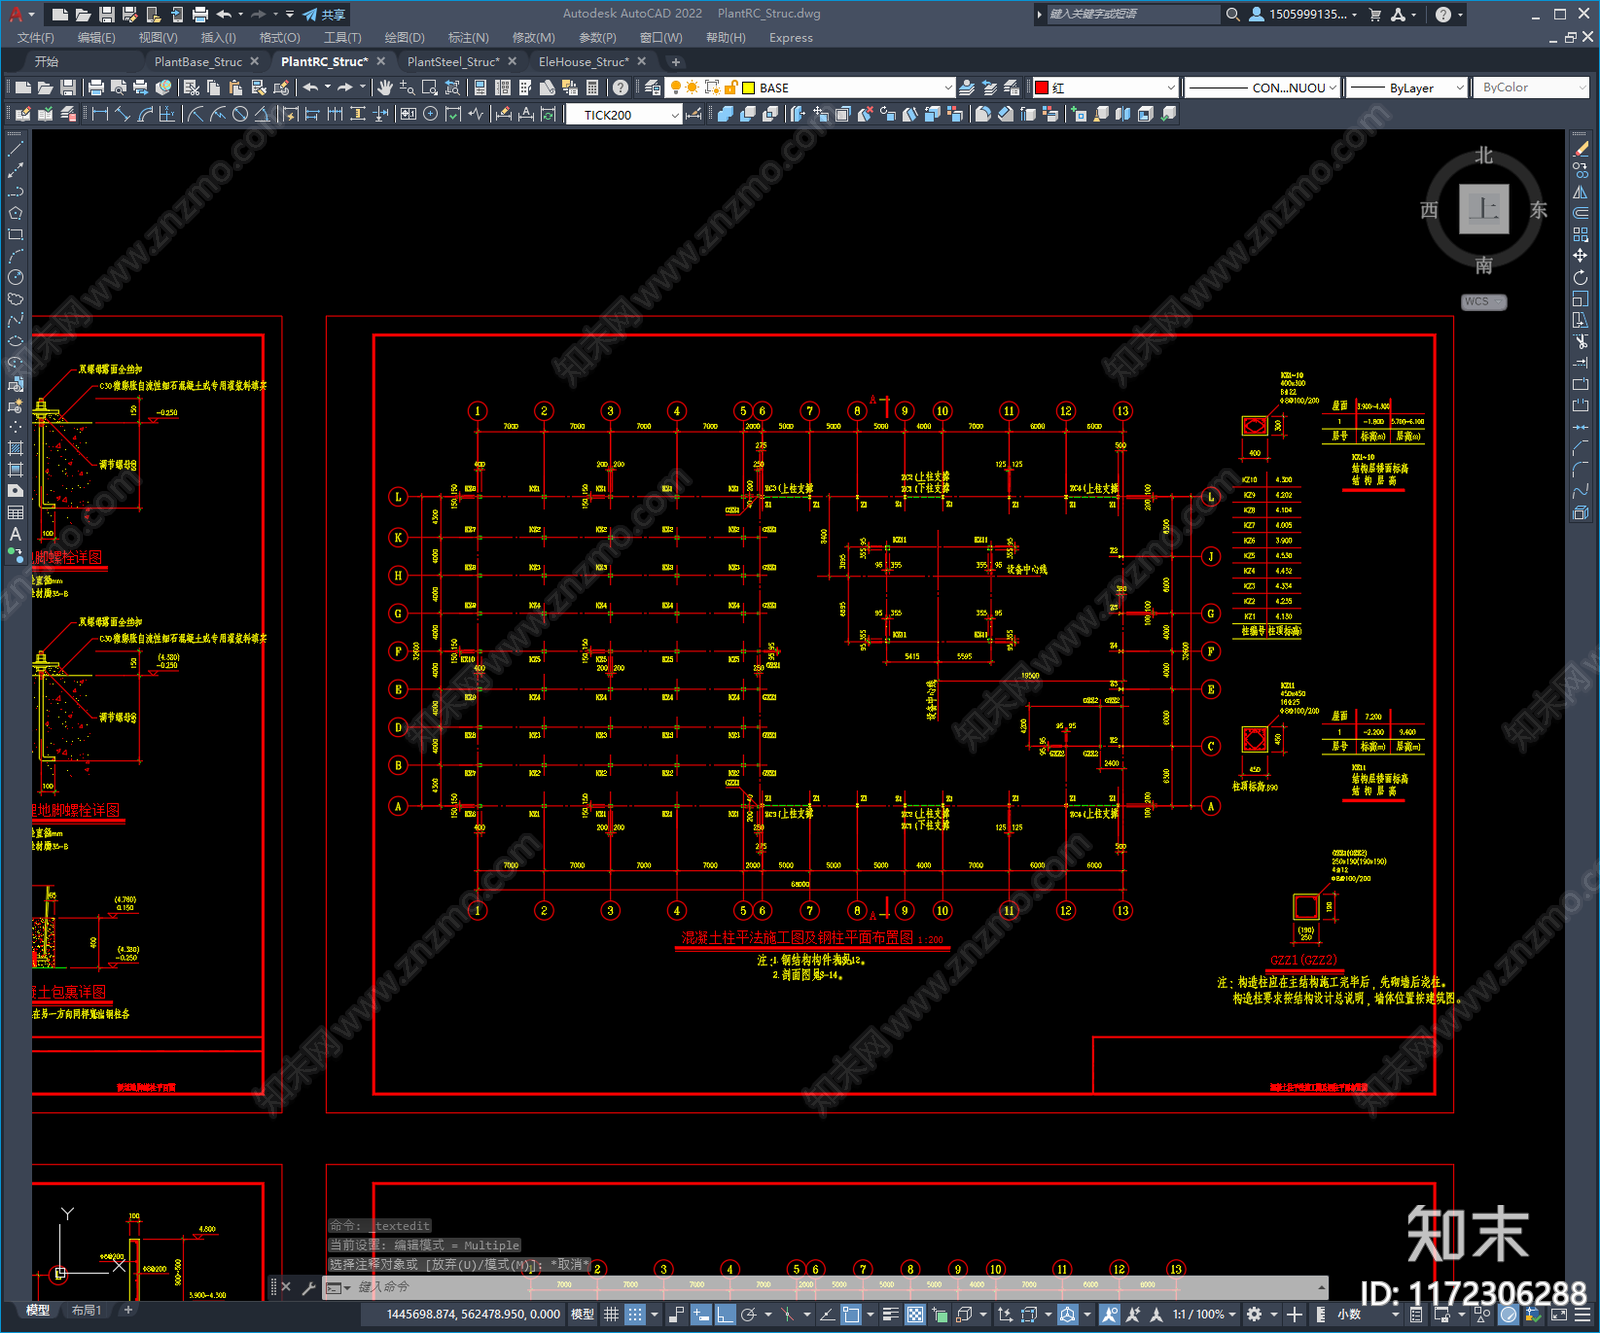Switch to the 布局1 layout tab
The image size is (1600, 1333).
[86, 1310]
